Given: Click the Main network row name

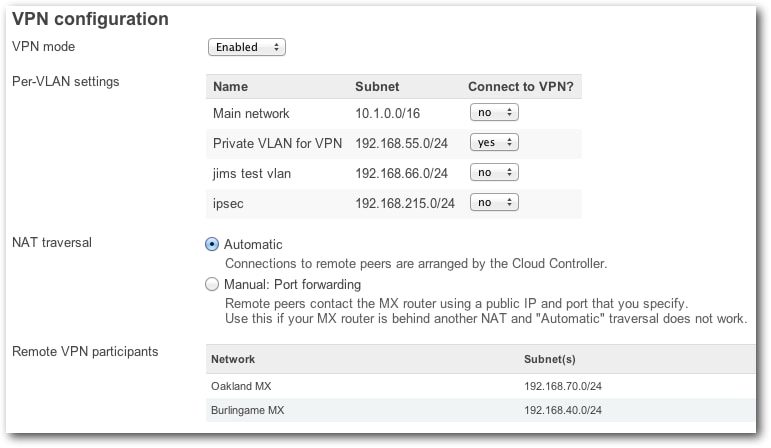Looking at the screenshot, I should (251, 114).
